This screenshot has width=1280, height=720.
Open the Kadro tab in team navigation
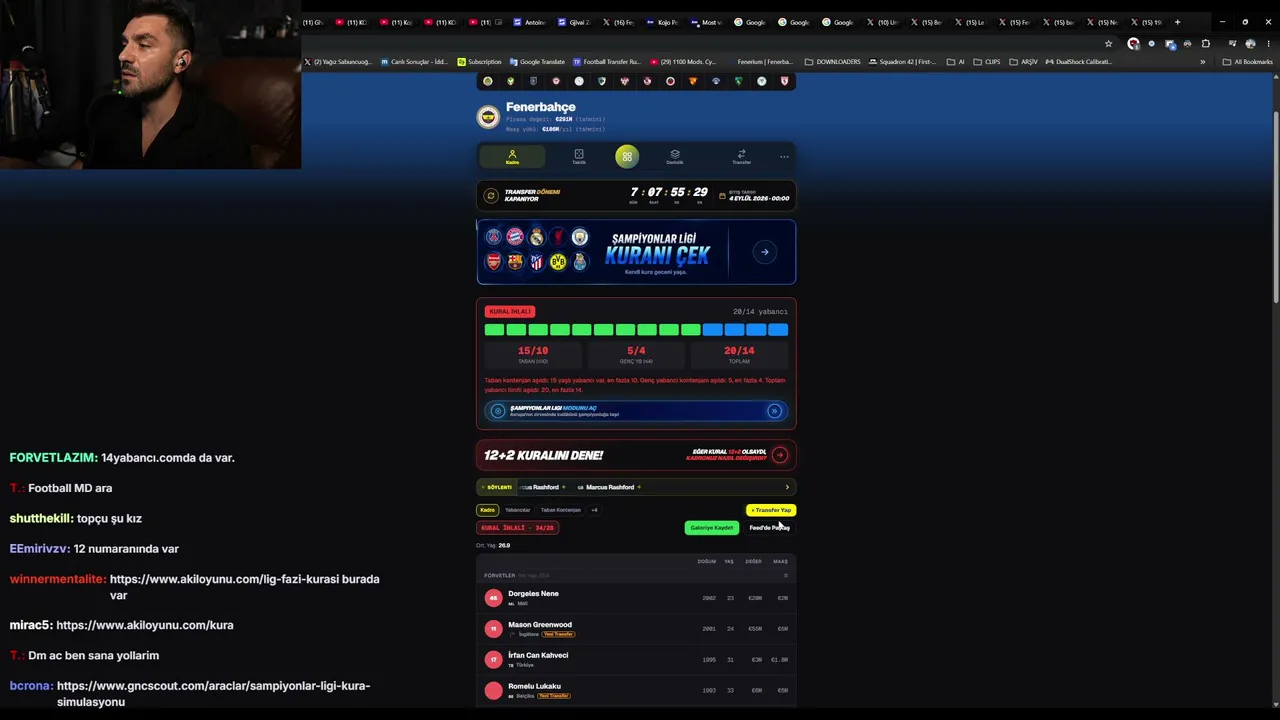(512, 156)
